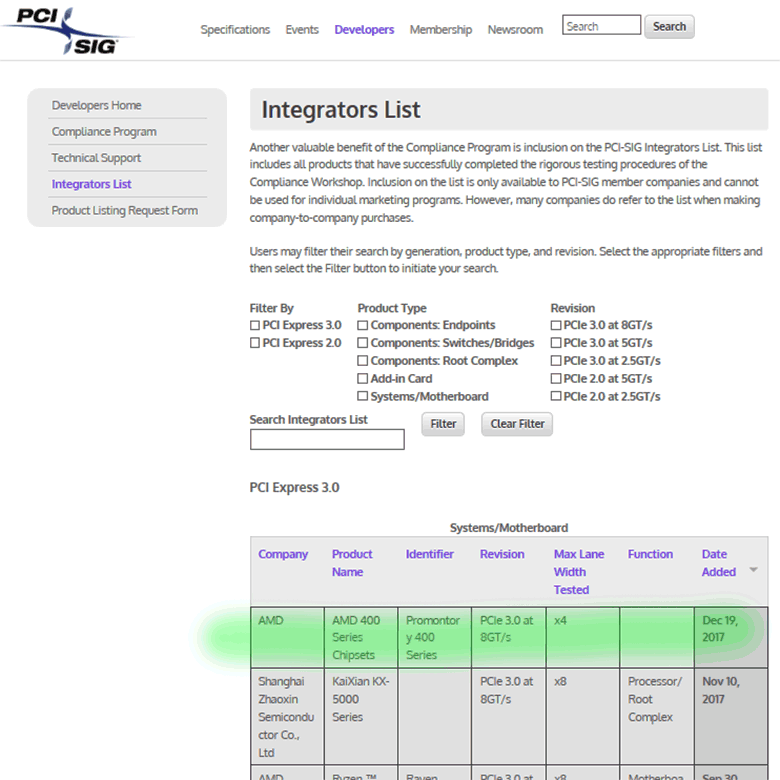This screenshot has height=780, width=780.
Task: Click the Filter button
Action: [443, 424]
